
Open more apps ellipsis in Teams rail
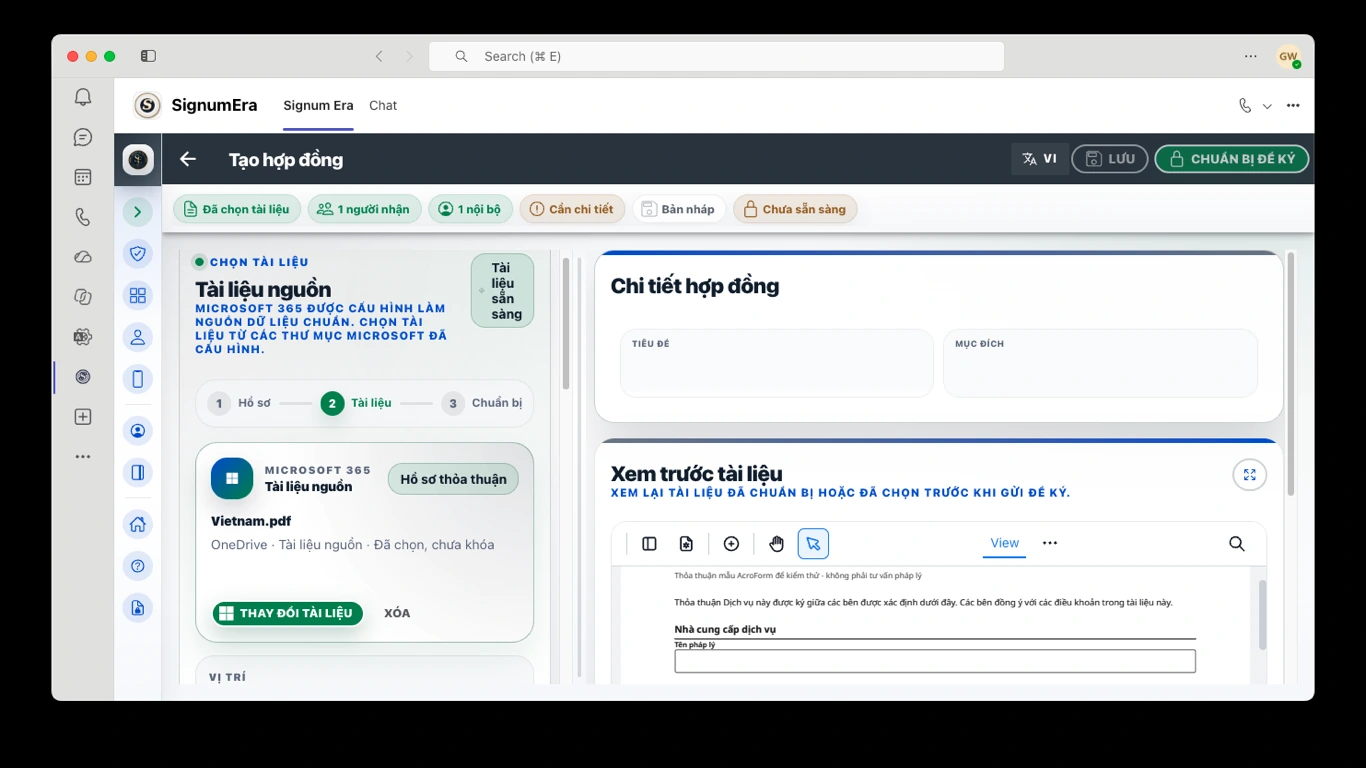pyautogui.click(x=83, y=457)
